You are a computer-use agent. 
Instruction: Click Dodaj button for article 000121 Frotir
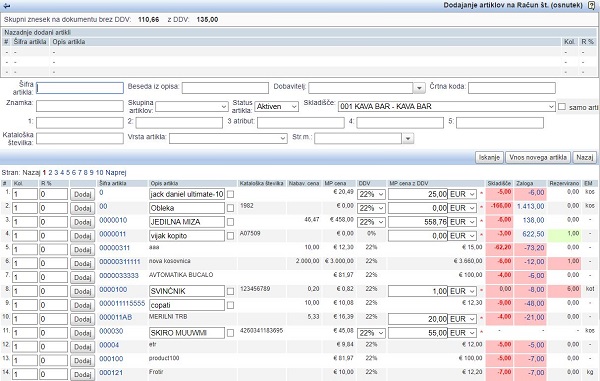[82, 374]
